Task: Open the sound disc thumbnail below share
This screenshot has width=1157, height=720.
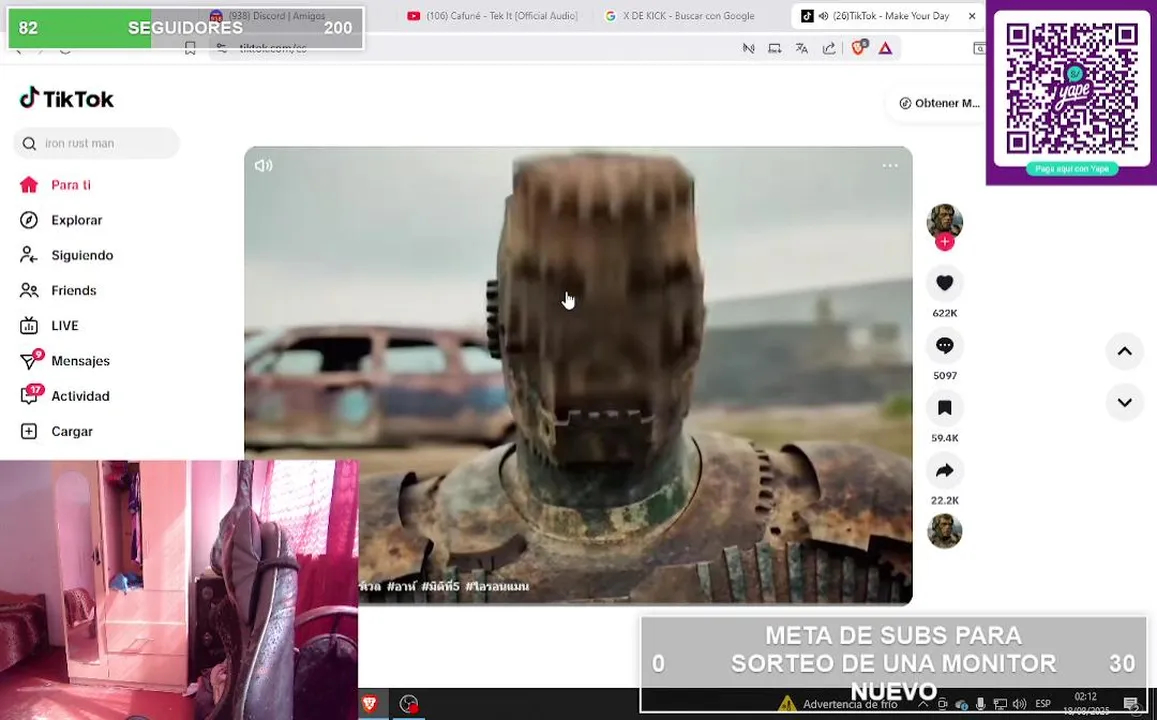Action: 944,530
